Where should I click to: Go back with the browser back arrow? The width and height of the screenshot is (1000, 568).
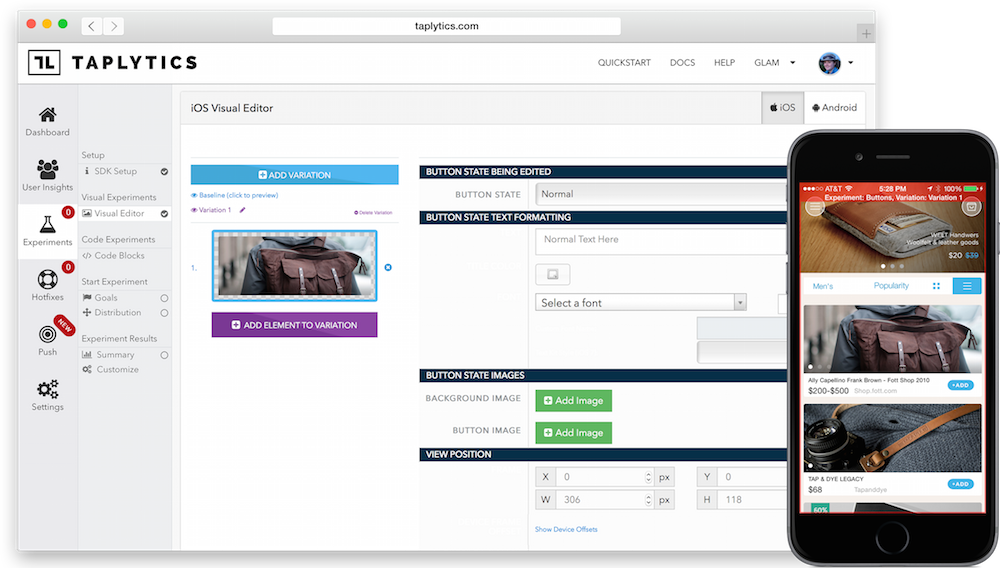tap(92, 26)
